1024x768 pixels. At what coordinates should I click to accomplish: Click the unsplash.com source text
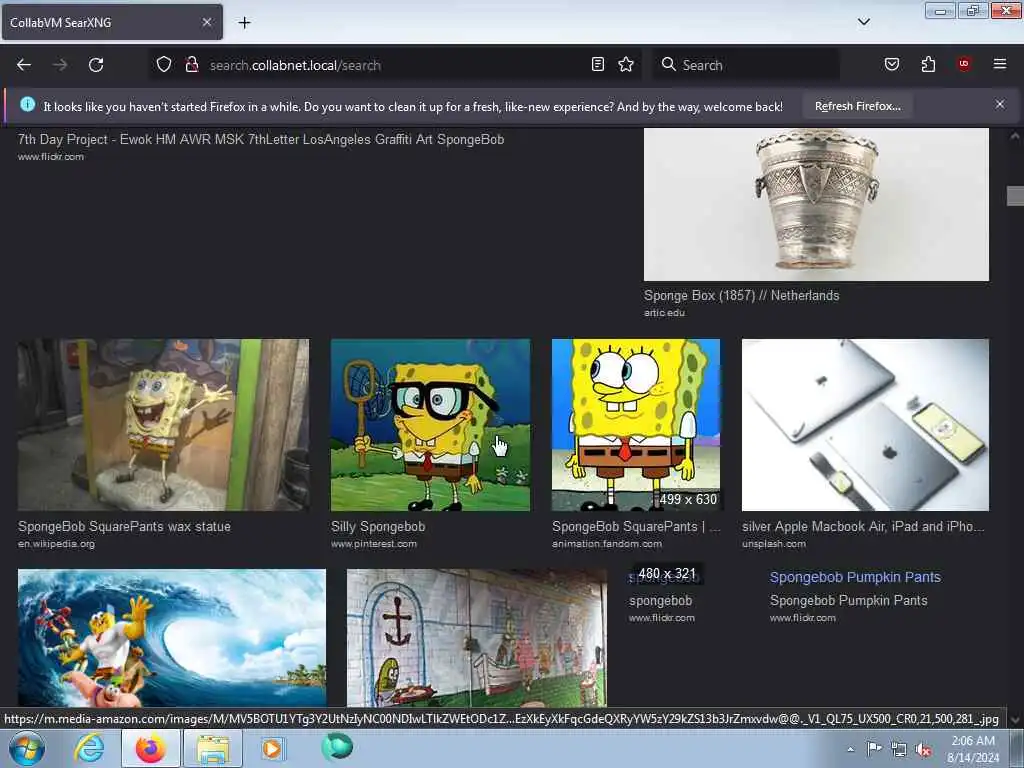774,543
